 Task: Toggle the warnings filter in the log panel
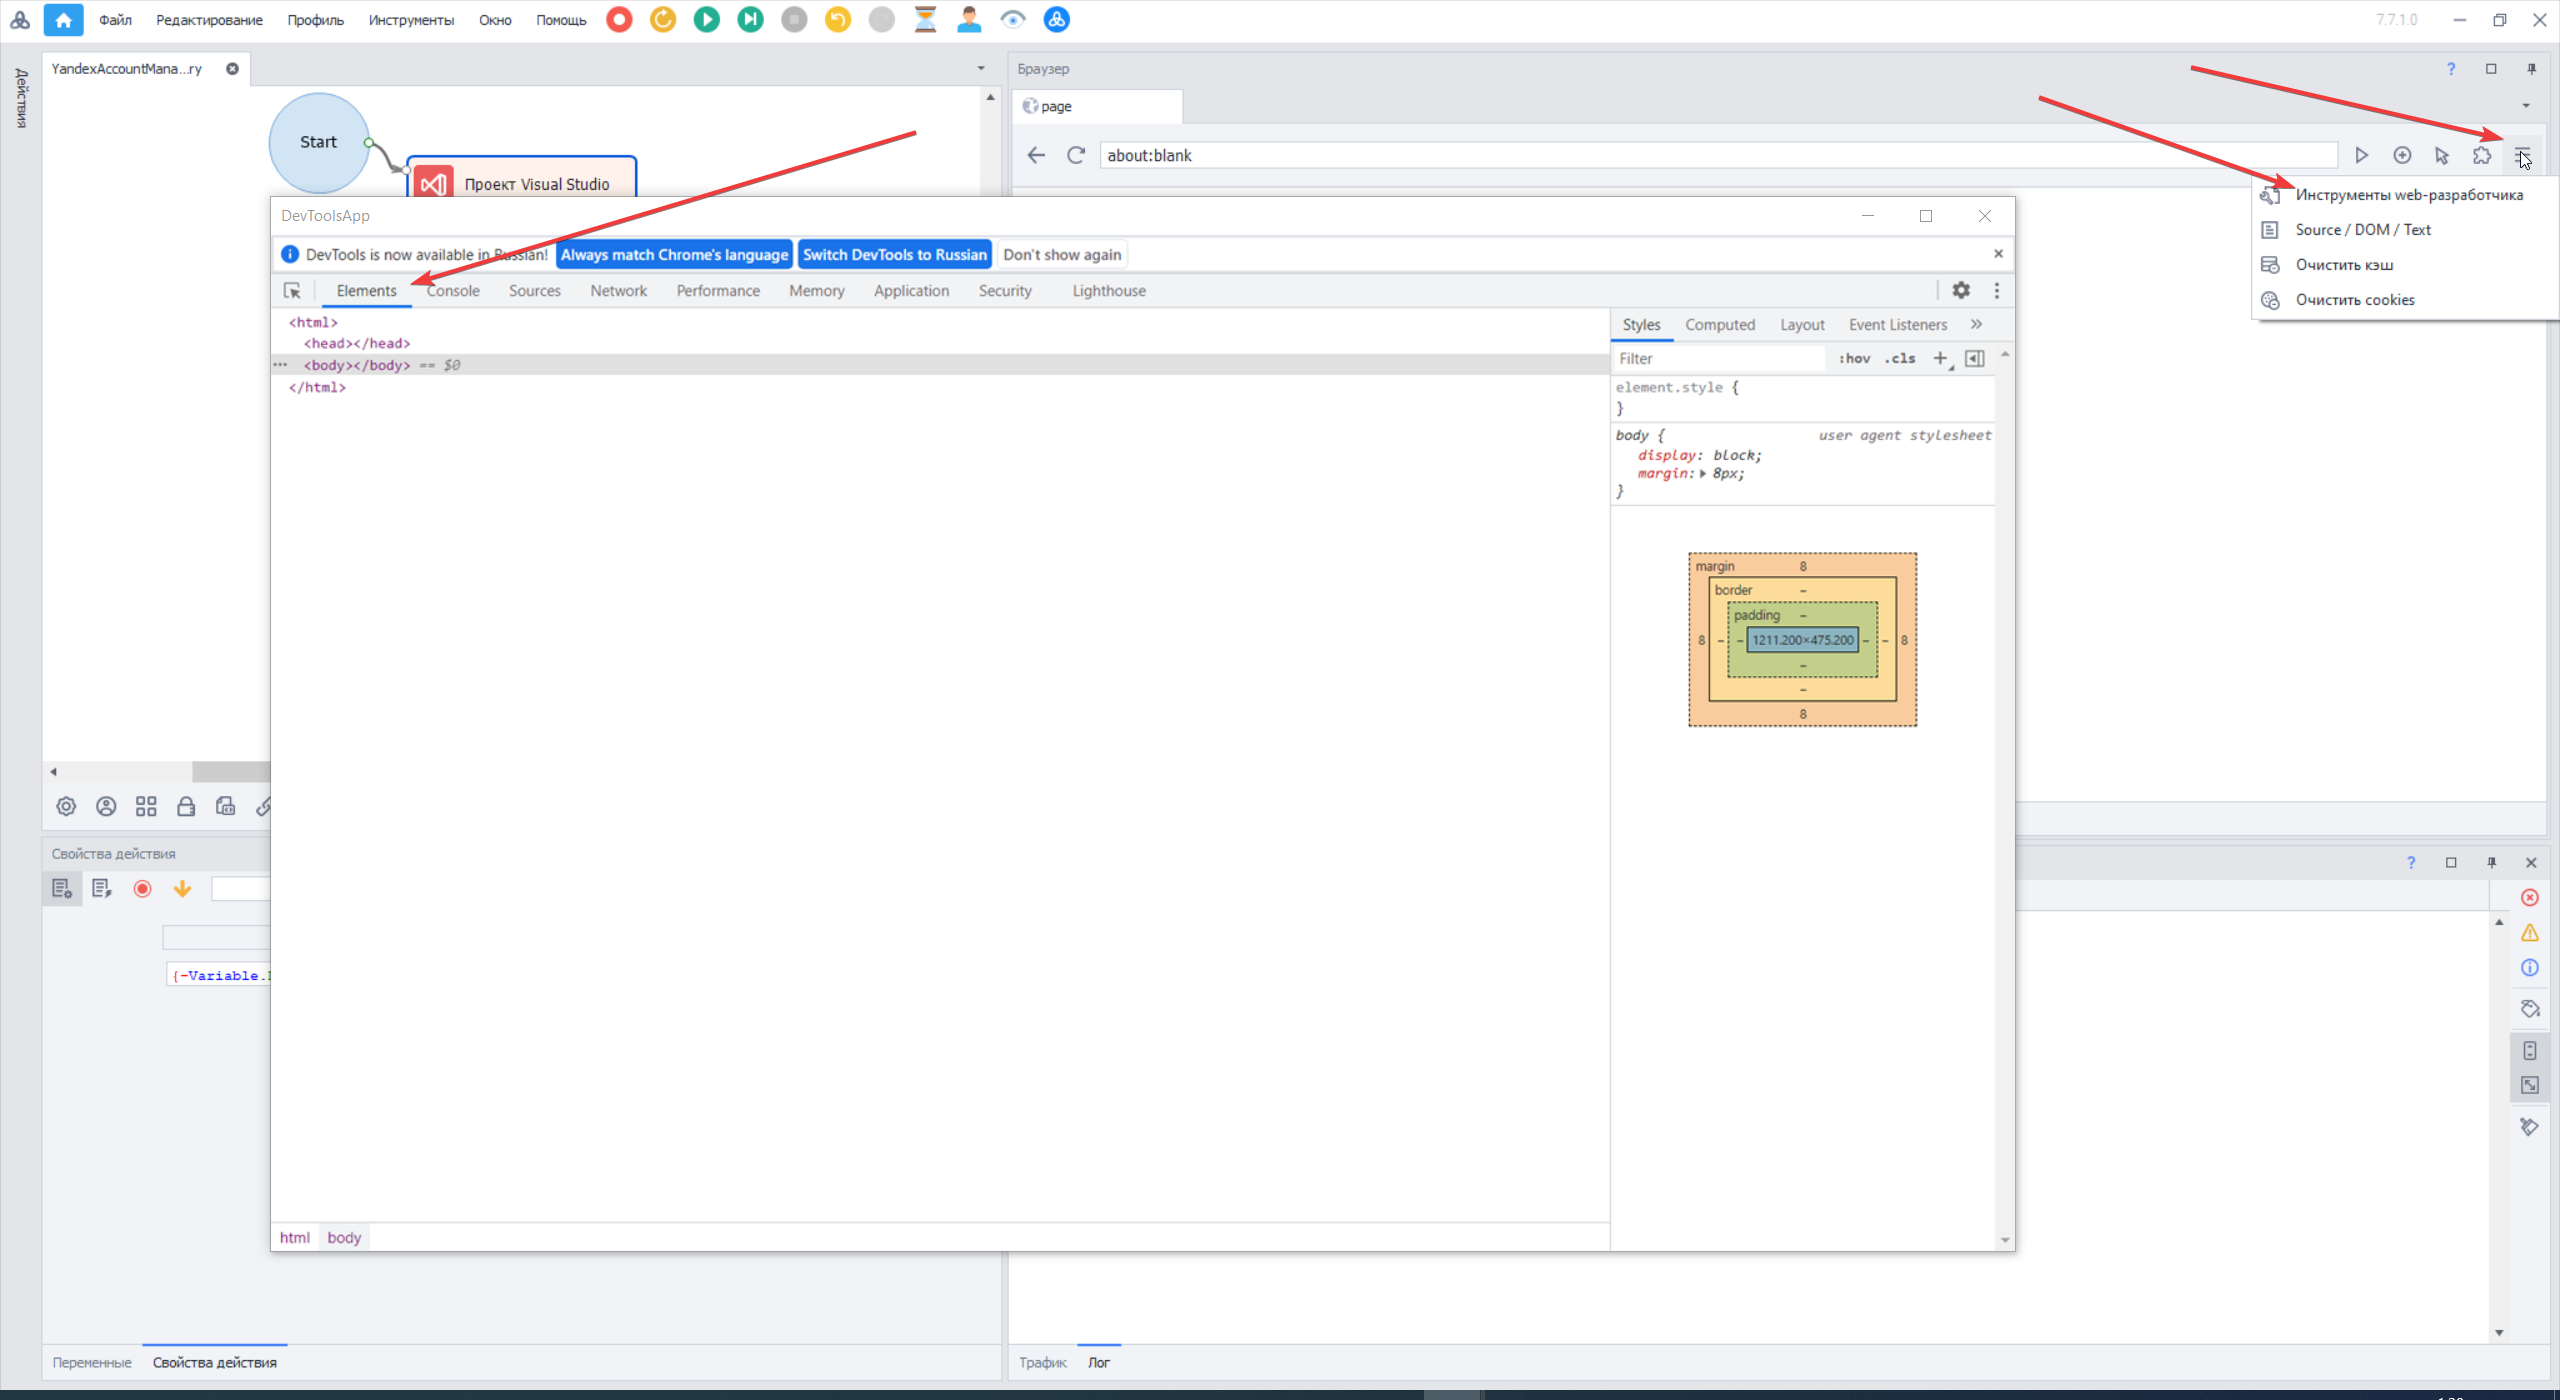pos(2529,932)
